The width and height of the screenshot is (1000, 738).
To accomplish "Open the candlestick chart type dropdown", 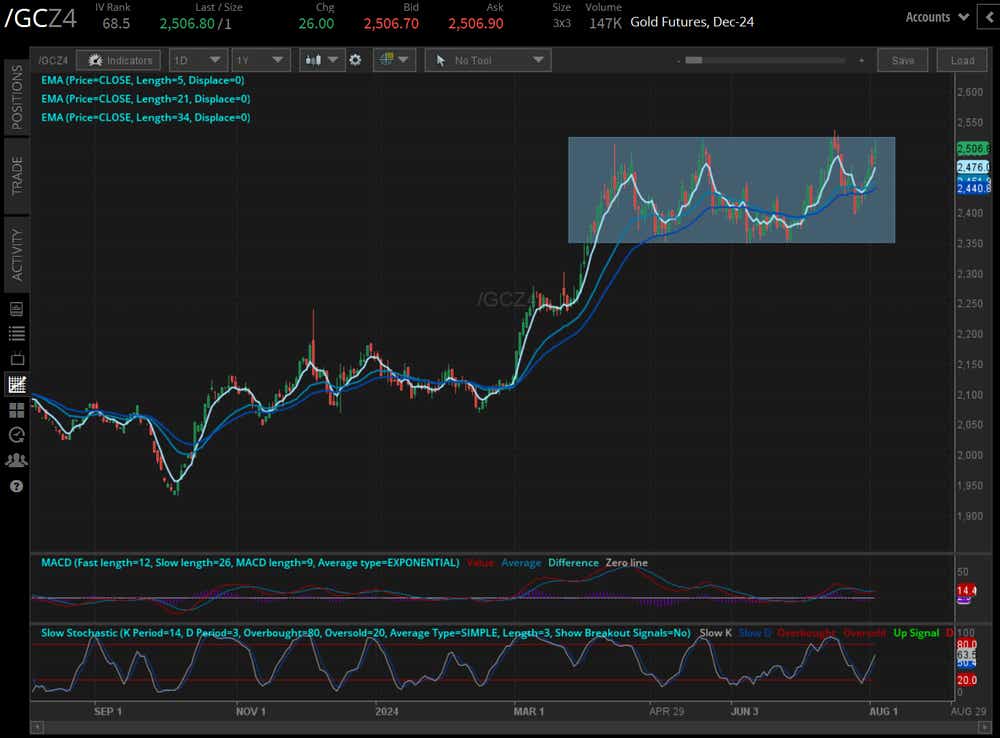I will pyautogui.click(x=322, y=60).
